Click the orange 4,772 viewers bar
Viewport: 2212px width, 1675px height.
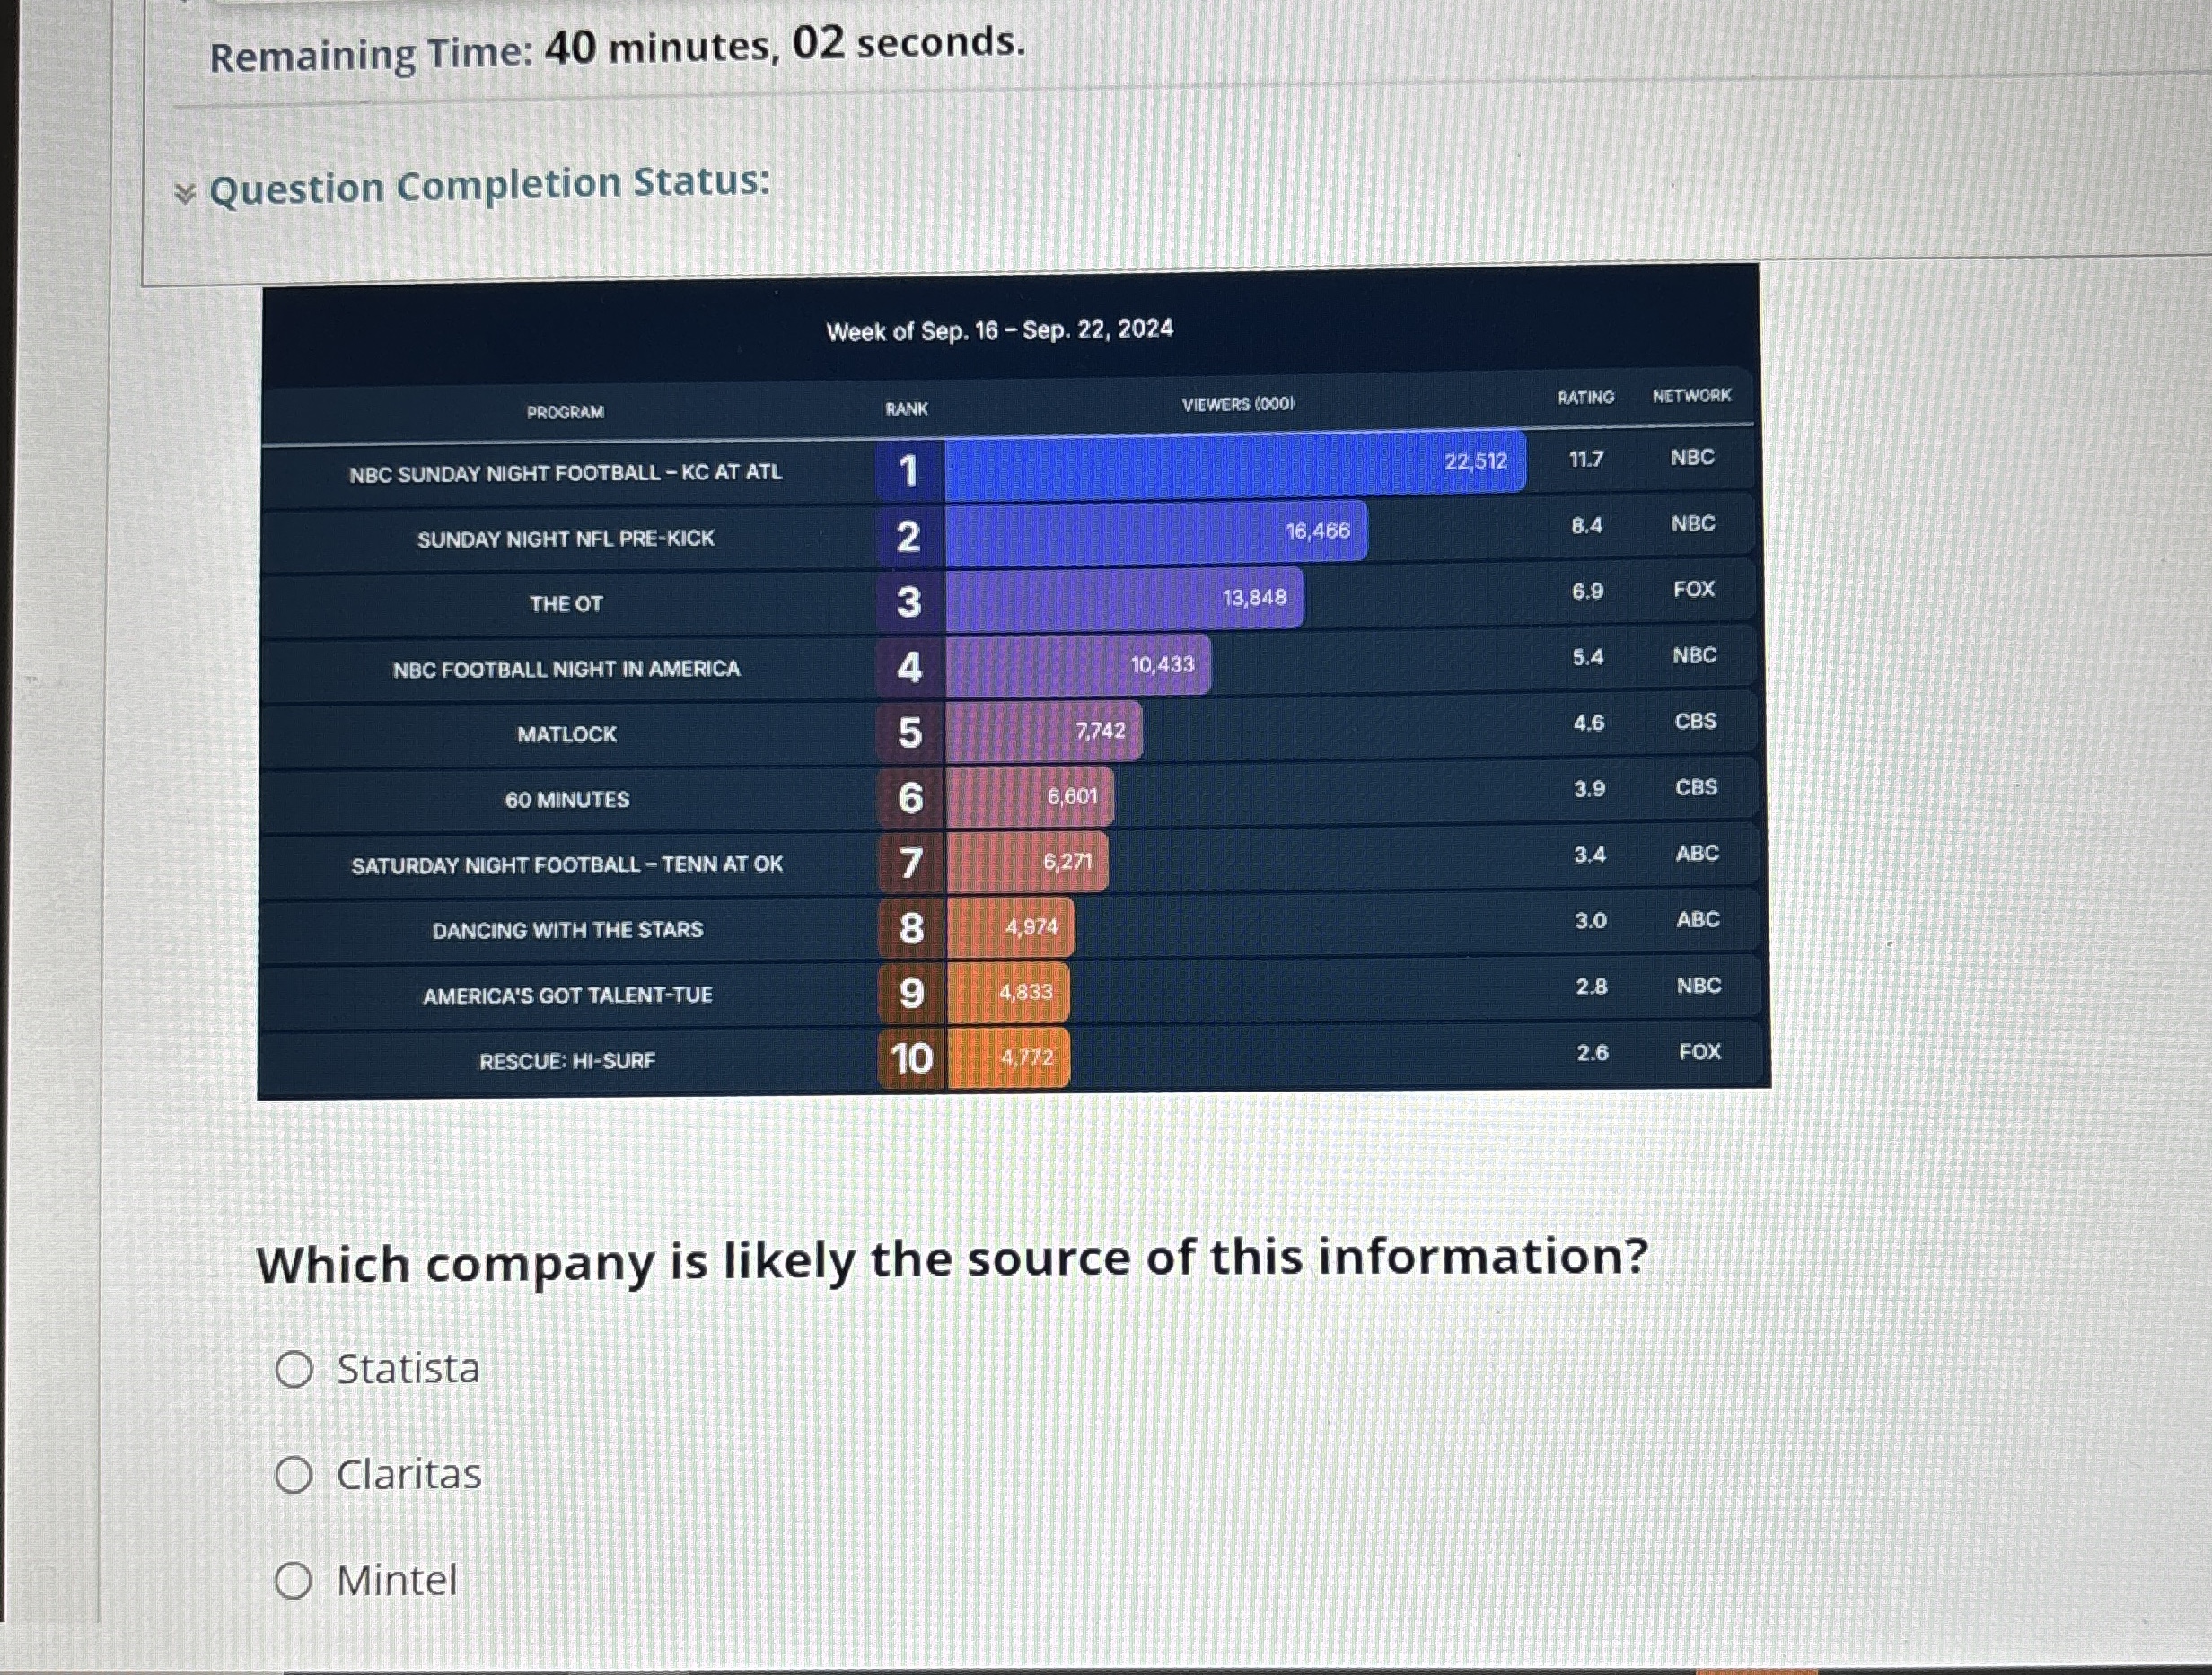[x=1007, y=1058]
